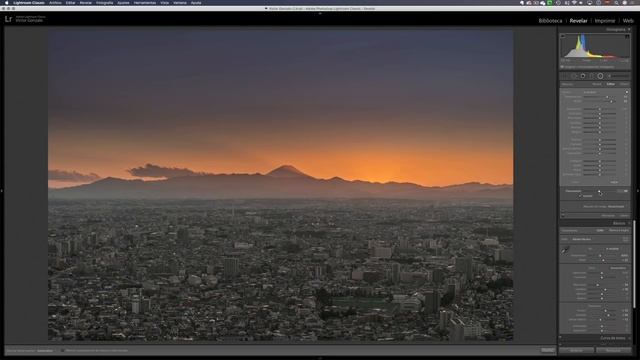This screenshot has width=640, height=360.
Task: Open the Apple menu
Action: pyautogui.click(x=6, y=2)
